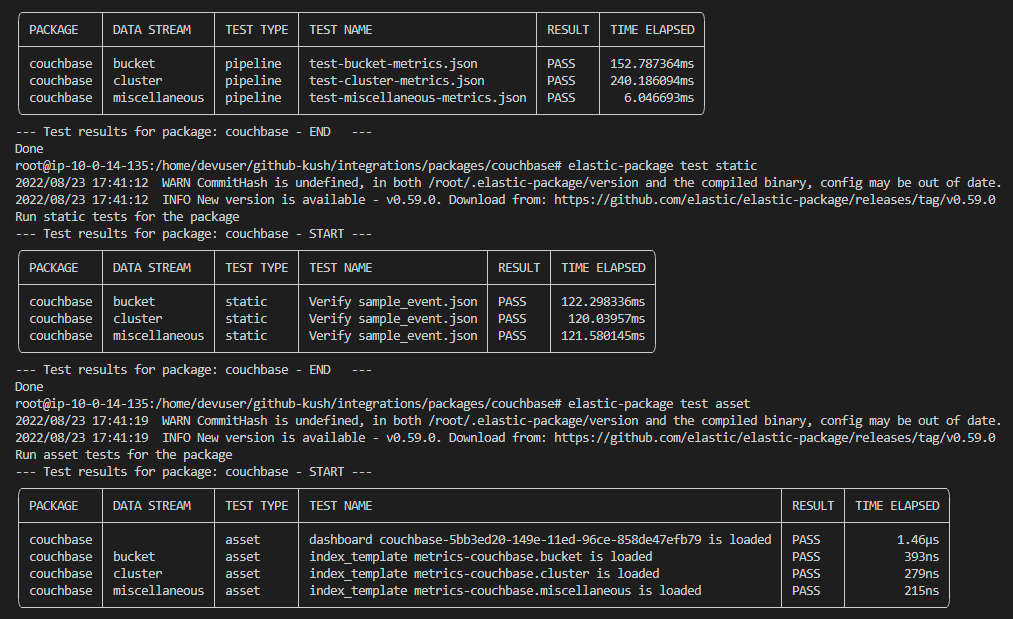This screenshot has width=1013, height=619.
Task: Click the 6.046693ms elapsed time value
Action: click(659, 98)
